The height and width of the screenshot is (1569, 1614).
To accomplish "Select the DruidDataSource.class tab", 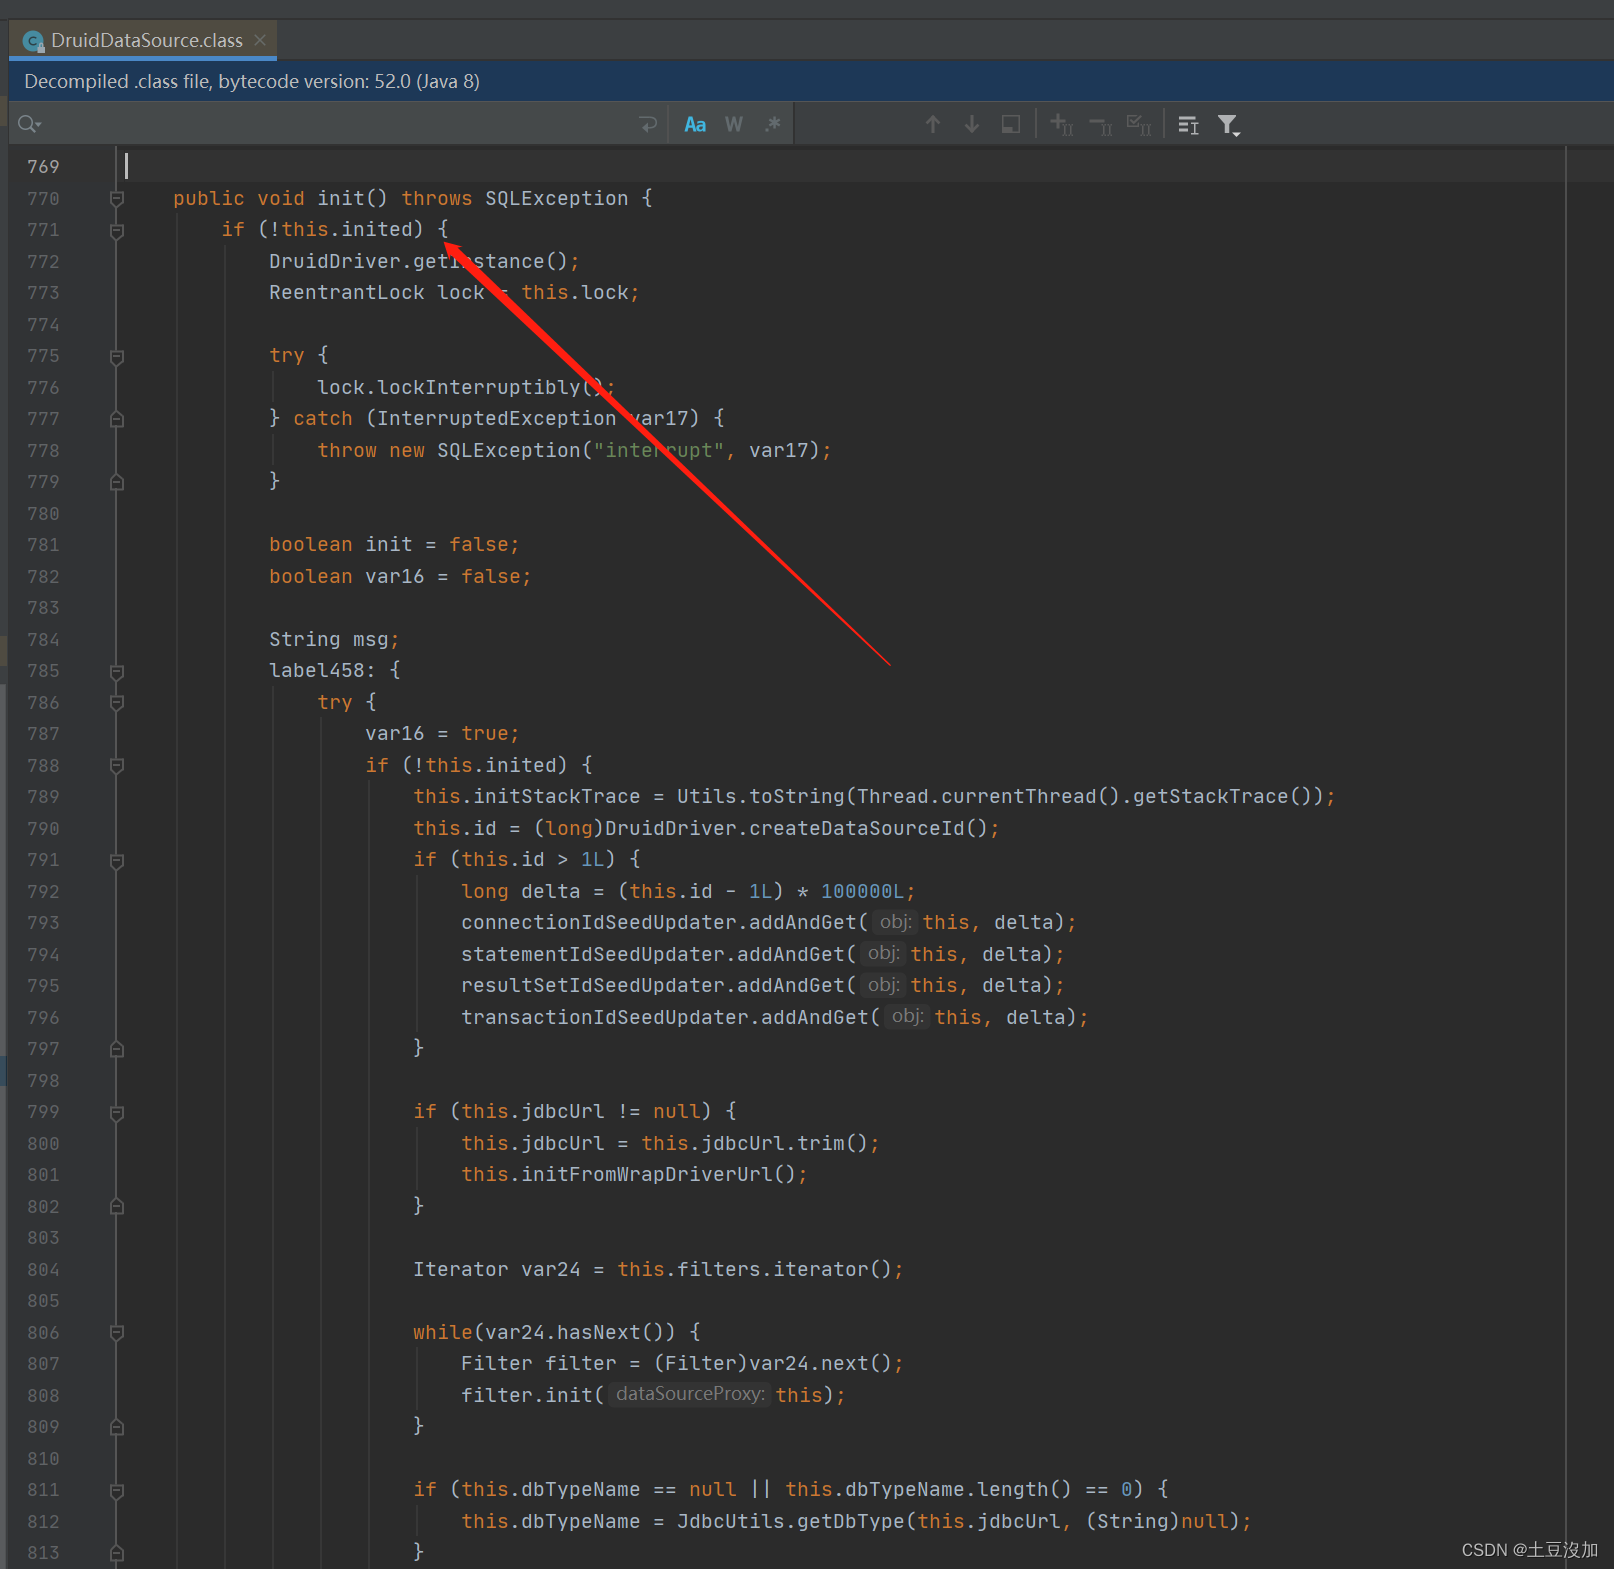I will click(x=143, y=40).
